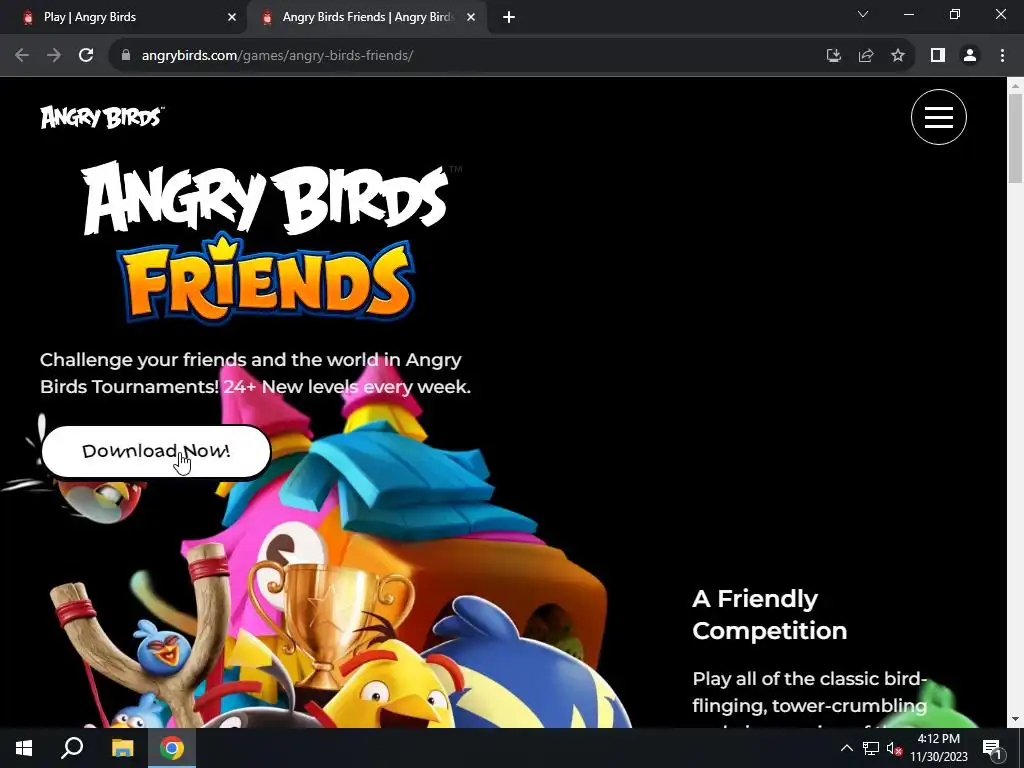The image size is (1024, 768).
Task: Click the scrollbar down arrow
Action: [1016, 720]
